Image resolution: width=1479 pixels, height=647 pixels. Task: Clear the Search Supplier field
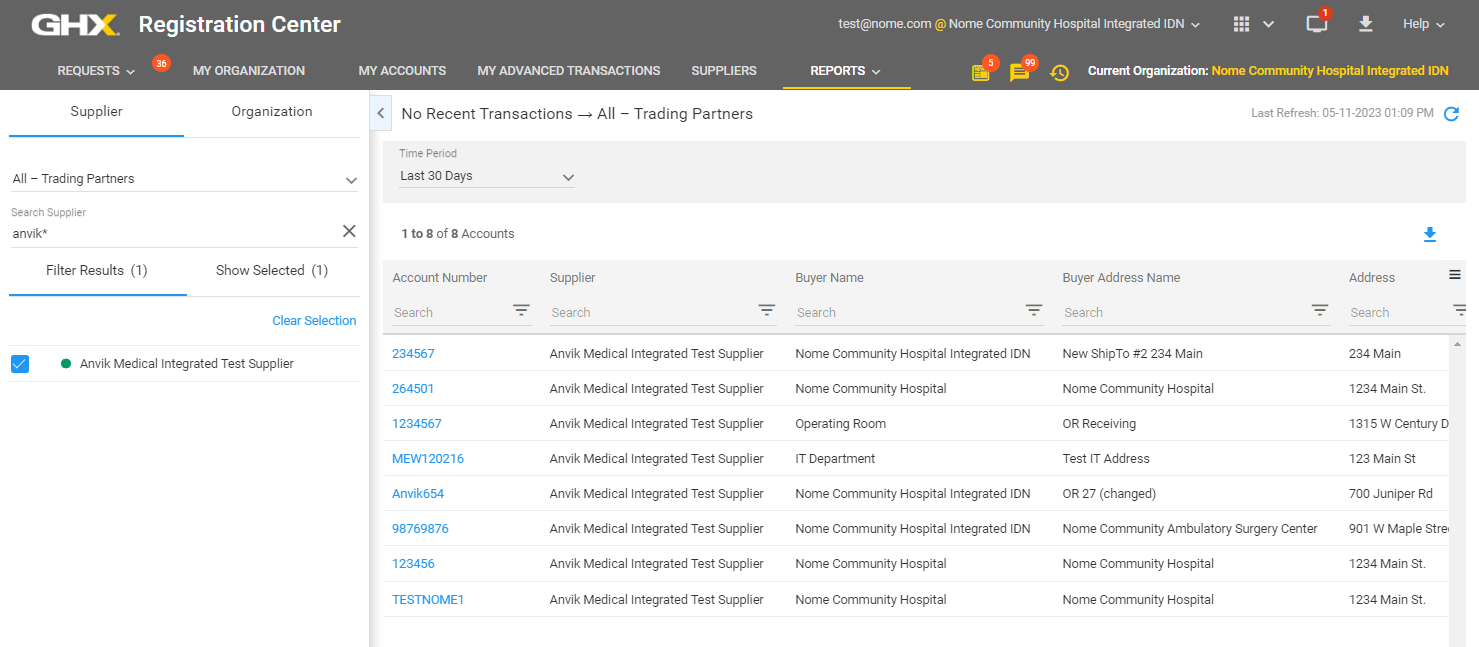point(349,231)
